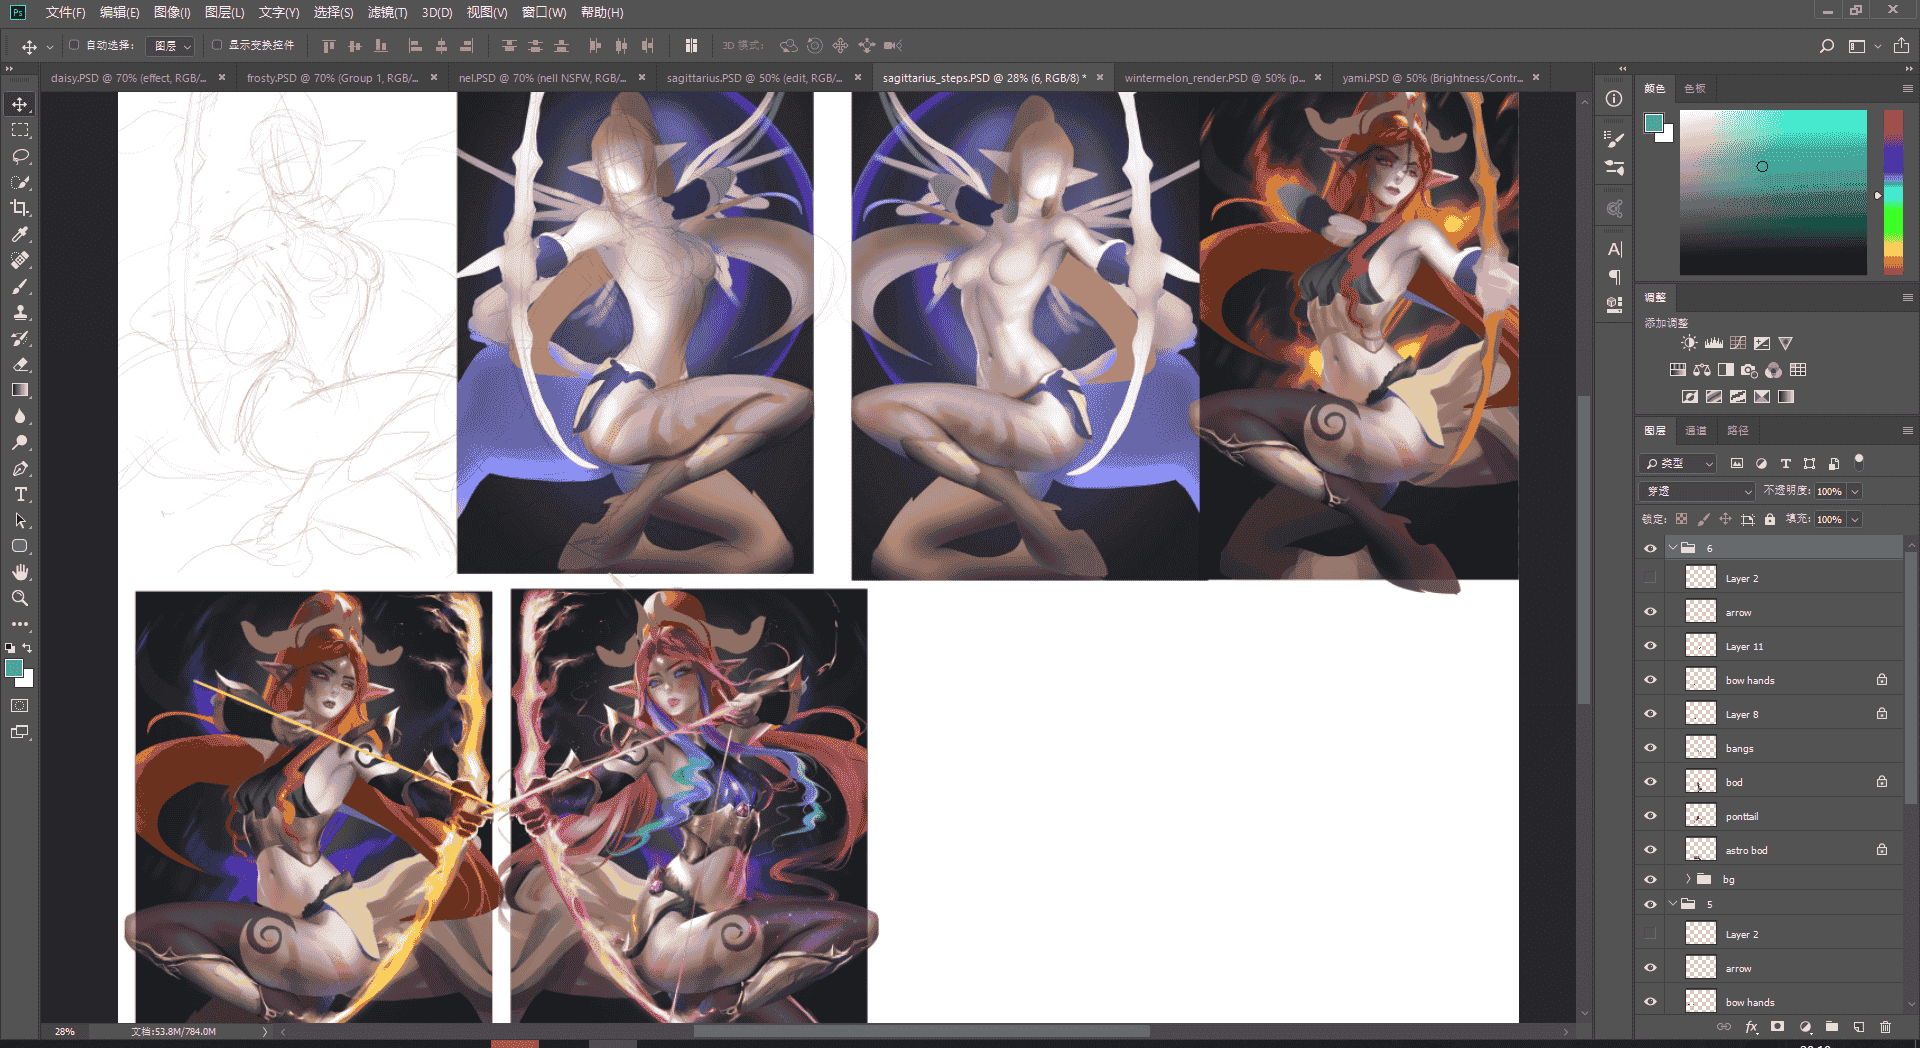Select the Hand tool
Screen dimensions: 1920x1048
pyautogui.click(x=20, y=572)
